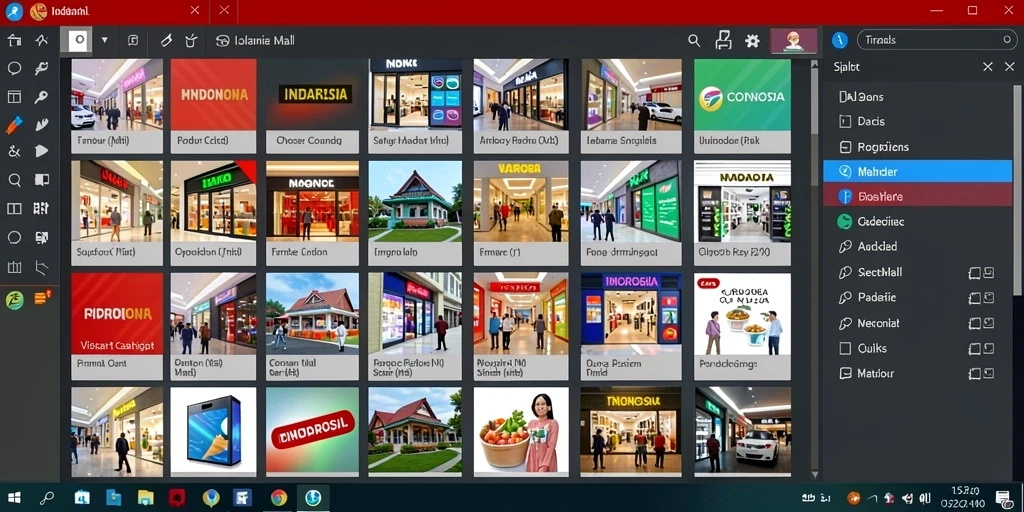1024x512 pixels.
Task: Click the play arrow tool in the sidebar
Action: point(42,152)
